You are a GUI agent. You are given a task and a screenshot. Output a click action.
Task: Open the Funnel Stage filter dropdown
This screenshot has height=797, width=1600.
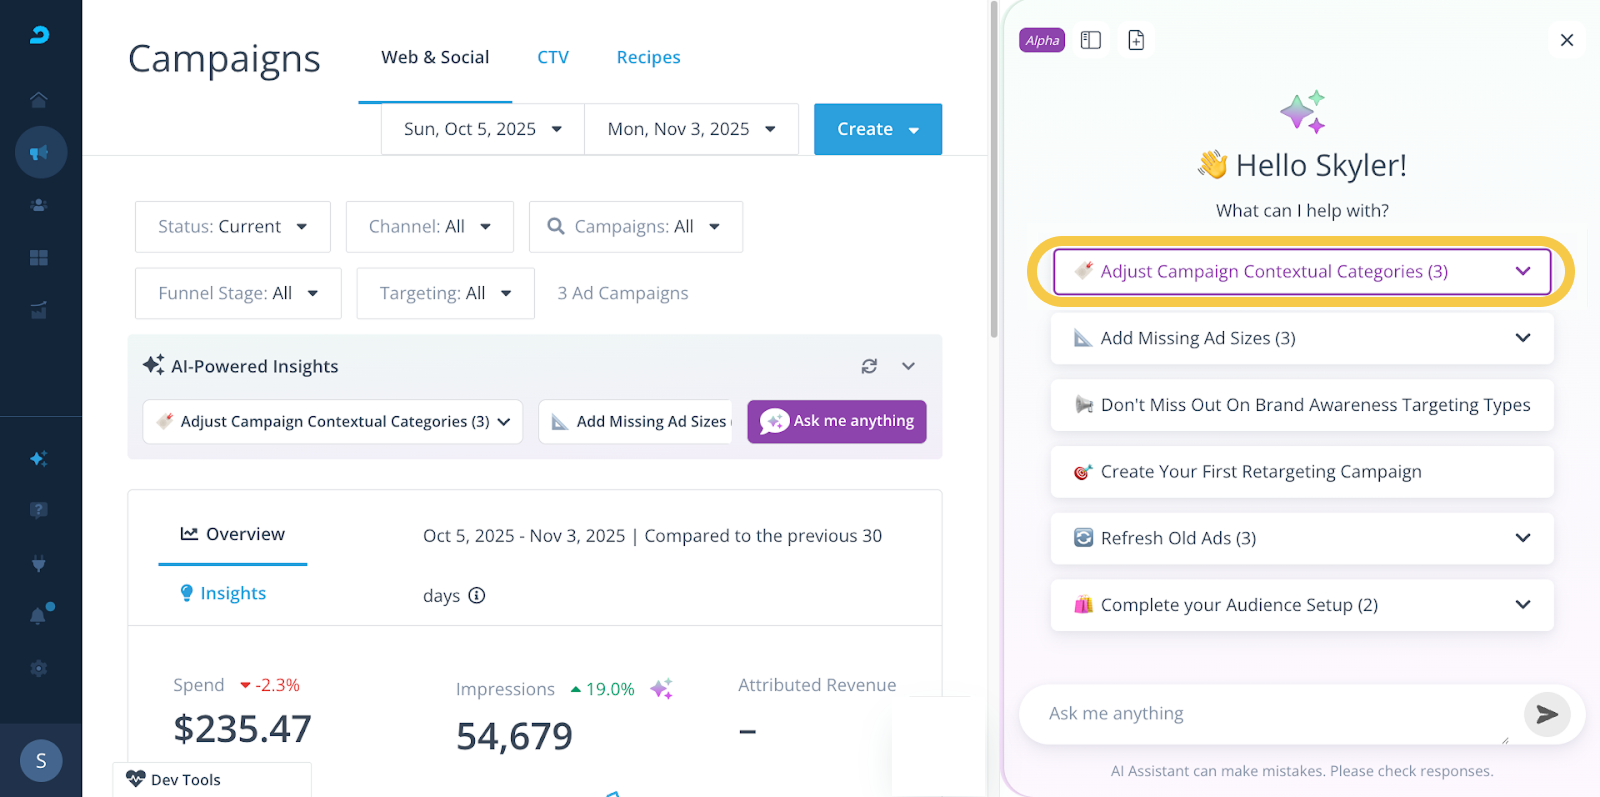coord(238,293)
